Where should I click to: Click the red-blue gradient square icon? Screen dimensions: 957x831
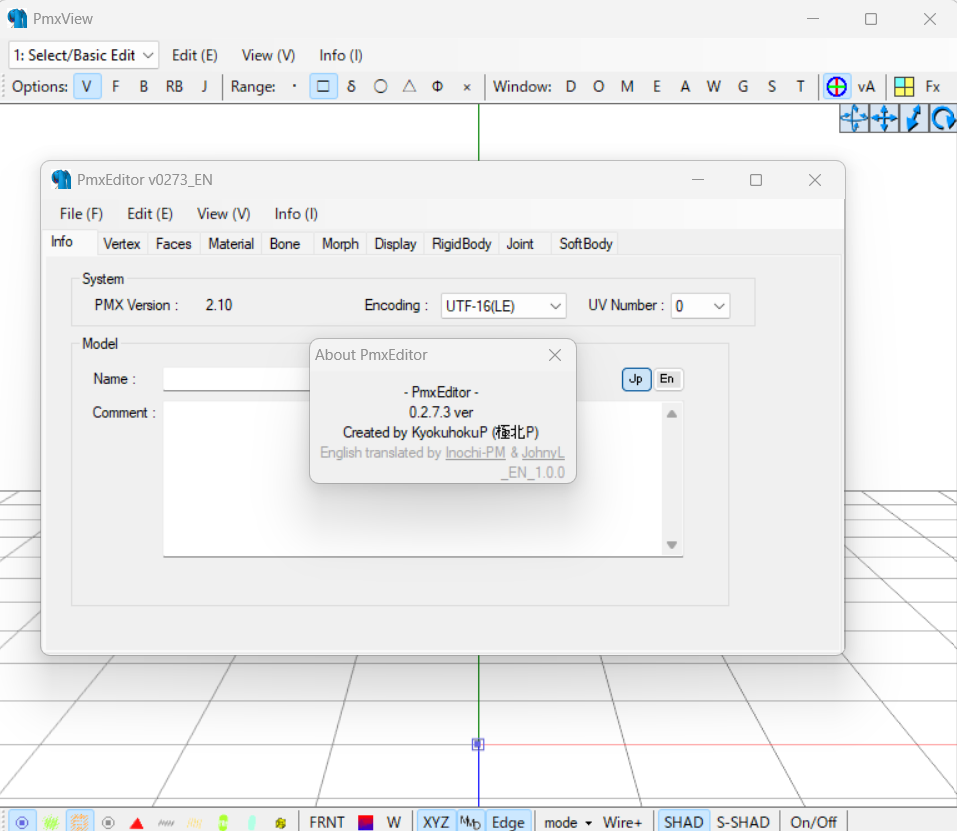(366, 822)
